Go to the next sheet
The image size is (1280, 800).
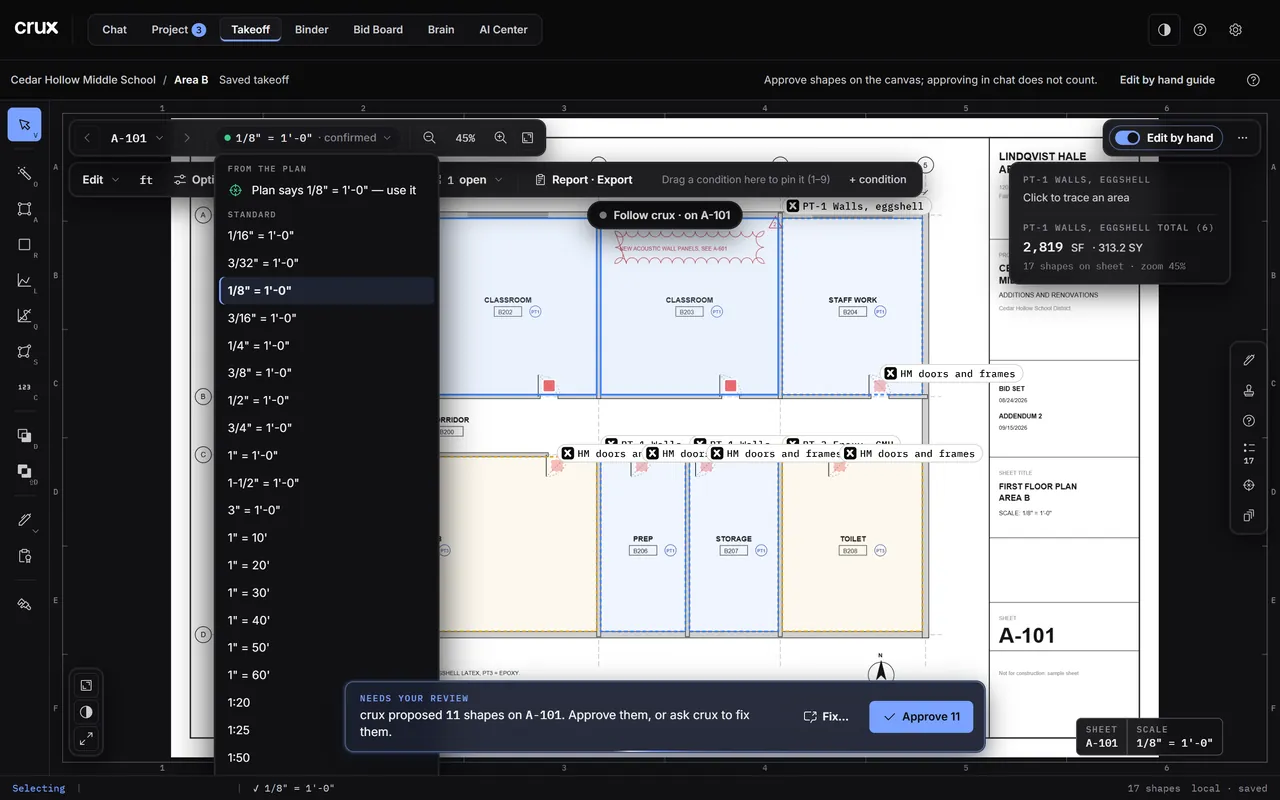pyautogui.click(x=186, y=138)
